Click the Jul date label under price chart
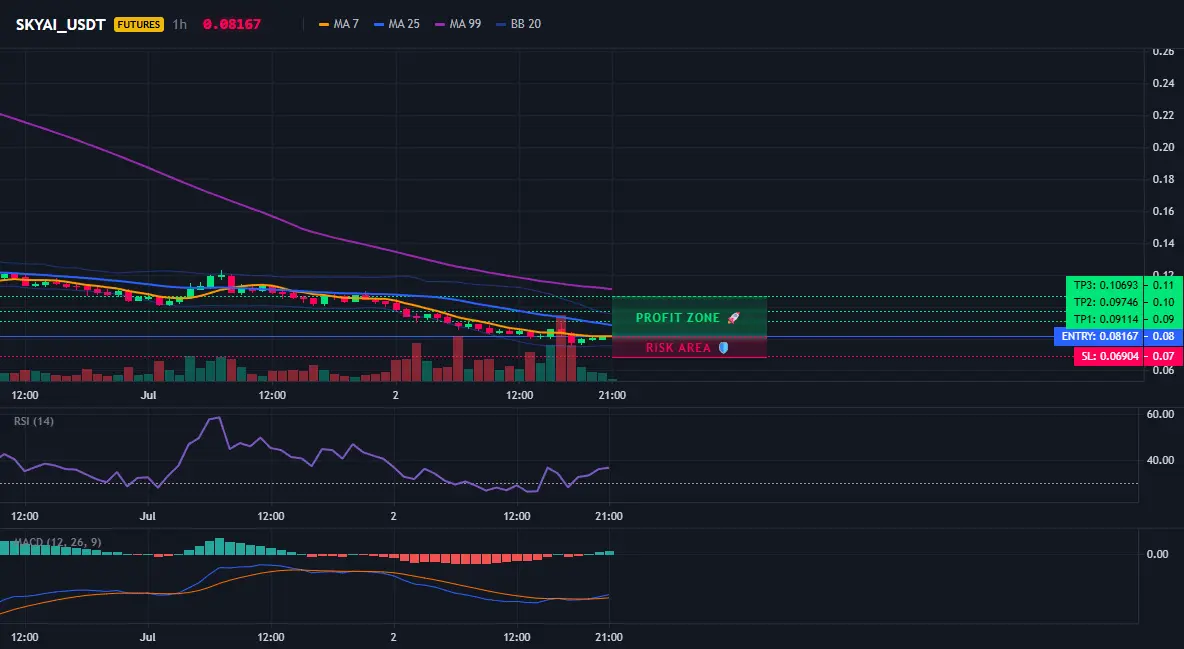Image resolution: width=1184 pixels, height=649 pixels. [148, 395]
